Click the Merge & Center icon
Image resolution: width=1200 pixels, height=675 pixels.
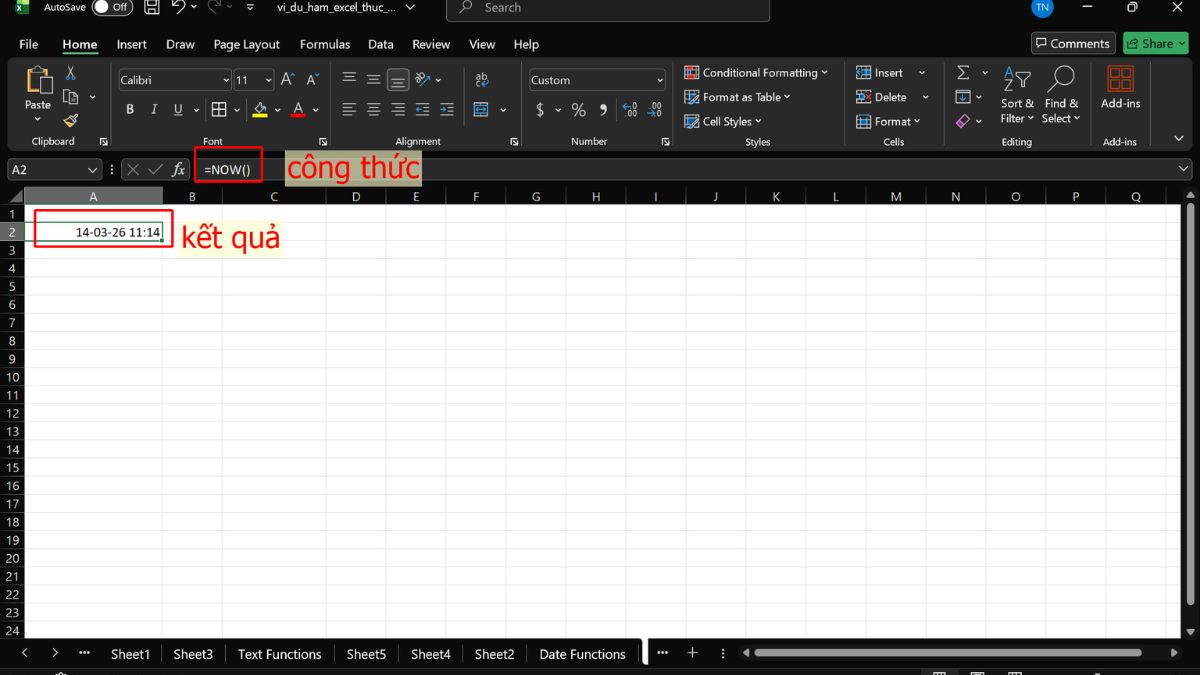[x=481, y=110]
